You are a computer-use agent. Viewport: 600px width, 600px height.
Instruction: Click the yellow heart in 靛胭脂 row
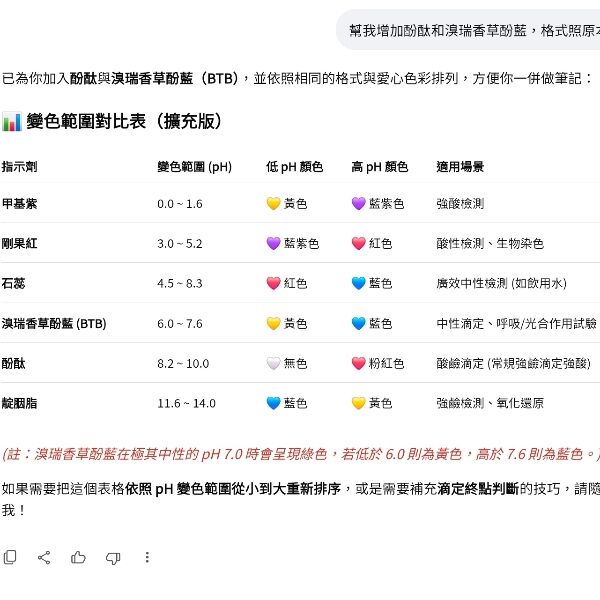click(359, 403)
